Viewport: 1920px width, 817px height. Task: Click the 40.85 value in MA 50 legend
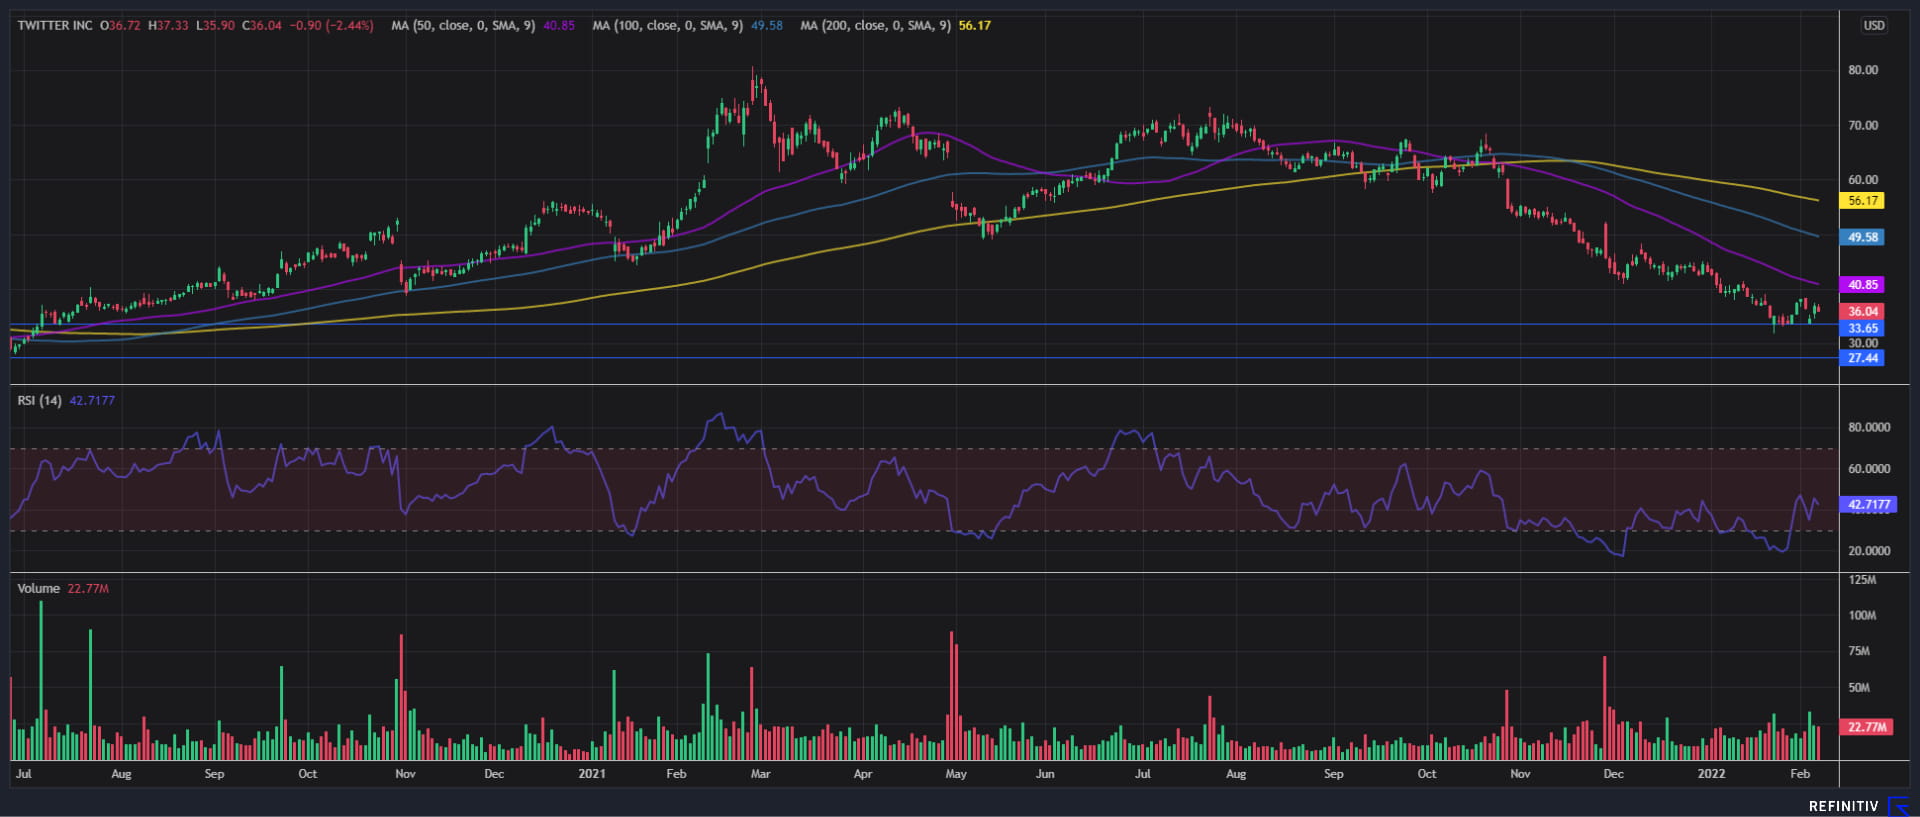(559, 25)
